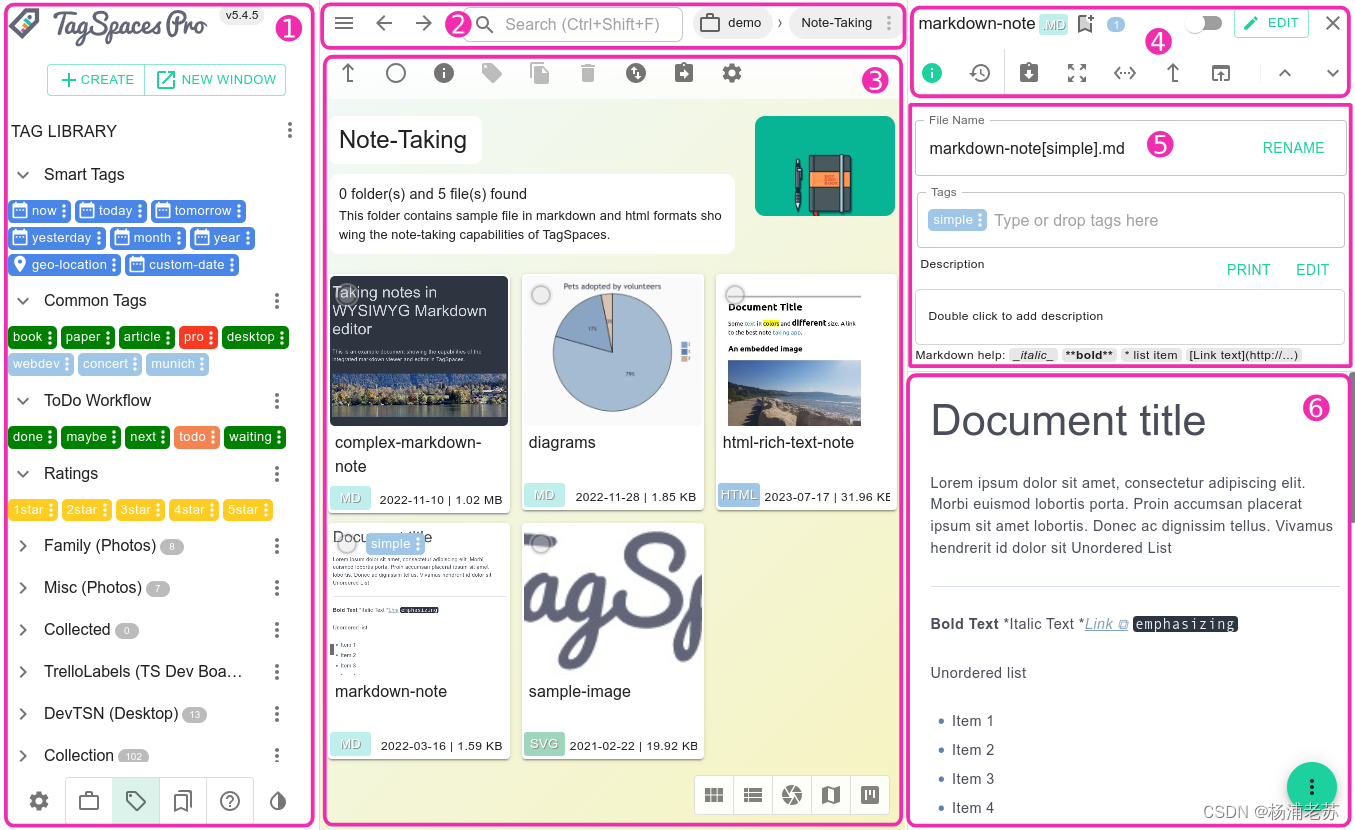Click the yellow 3star rating tag
The image size is (1355, 830).
point(139,510)
